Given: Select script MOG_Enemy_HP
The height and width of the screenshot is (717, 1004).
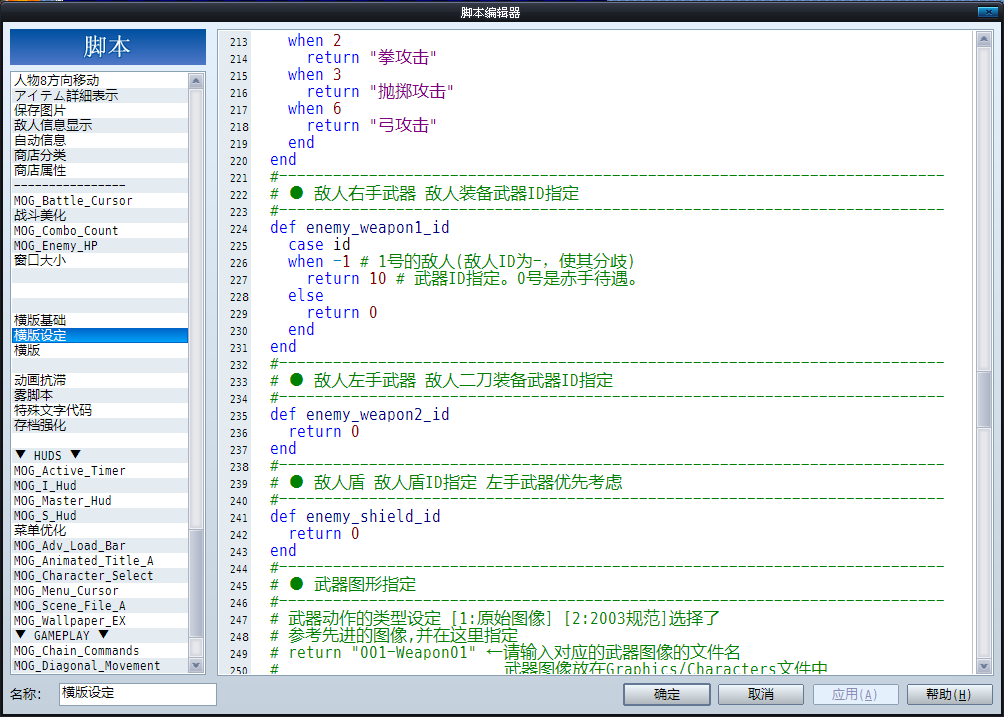Looking at the screenshot, I should pos(100,245).
